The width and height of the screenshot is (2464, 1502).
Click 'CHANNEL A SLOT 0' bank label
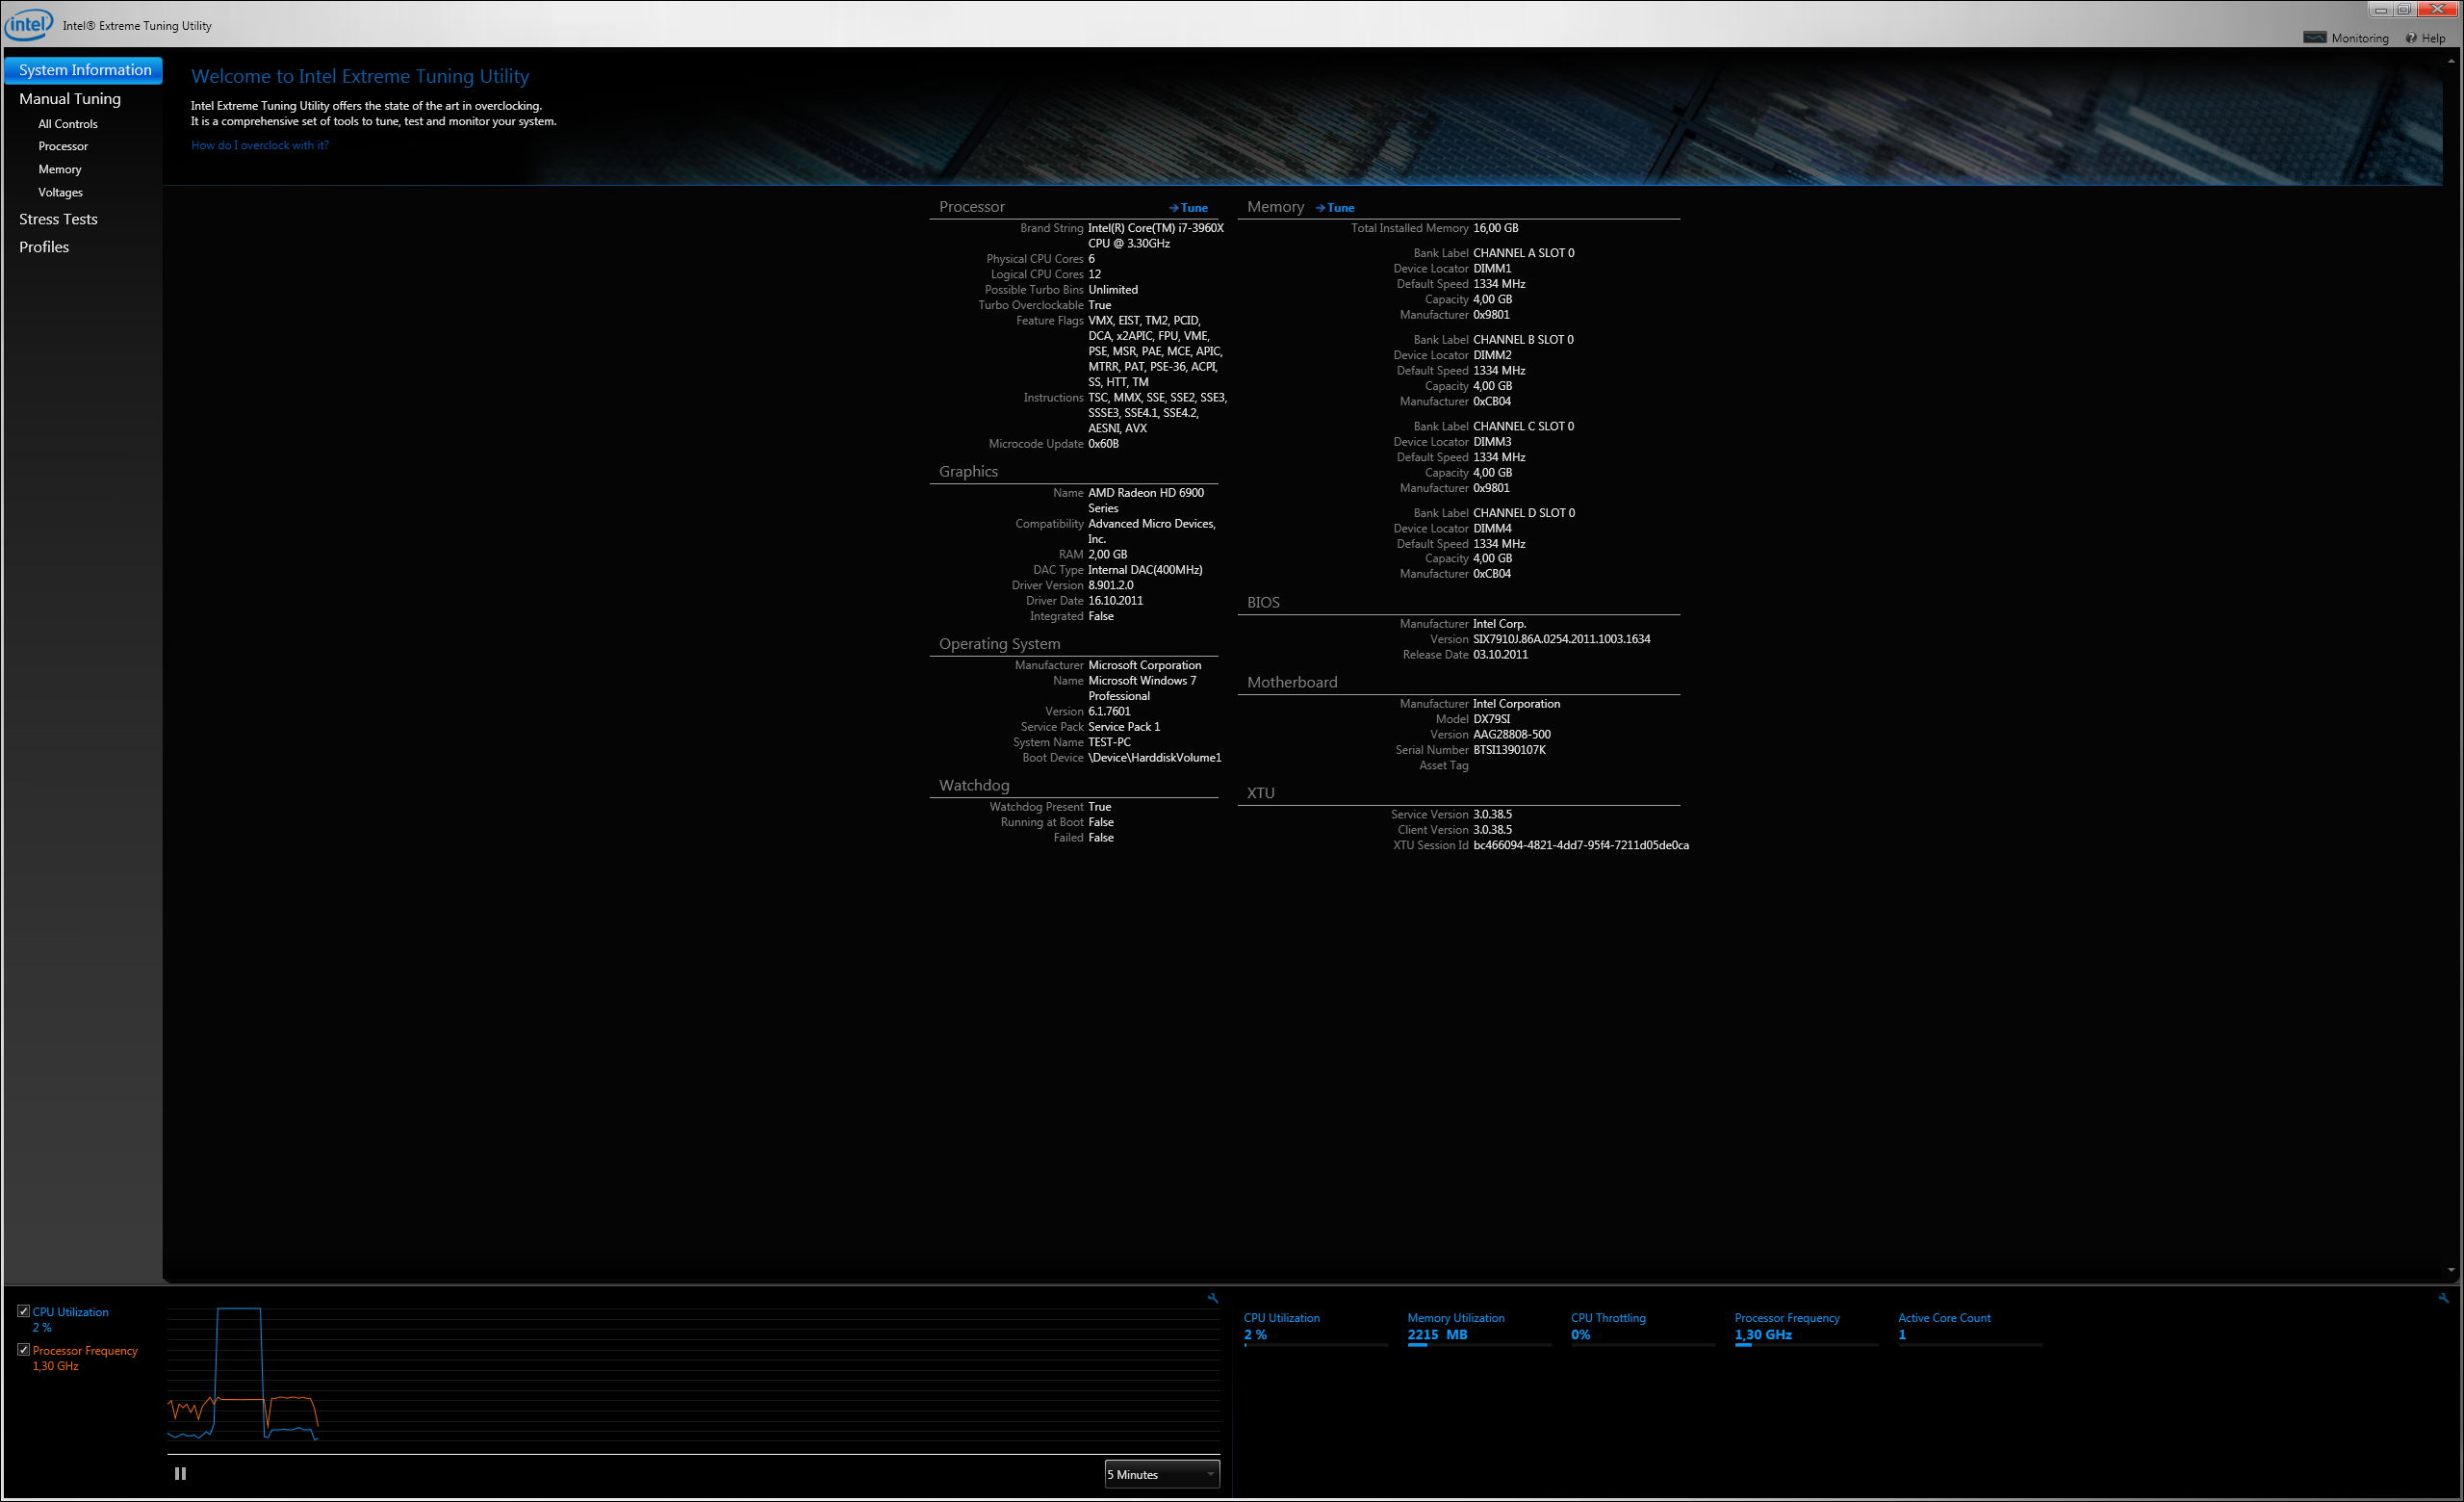[1523, 253]
